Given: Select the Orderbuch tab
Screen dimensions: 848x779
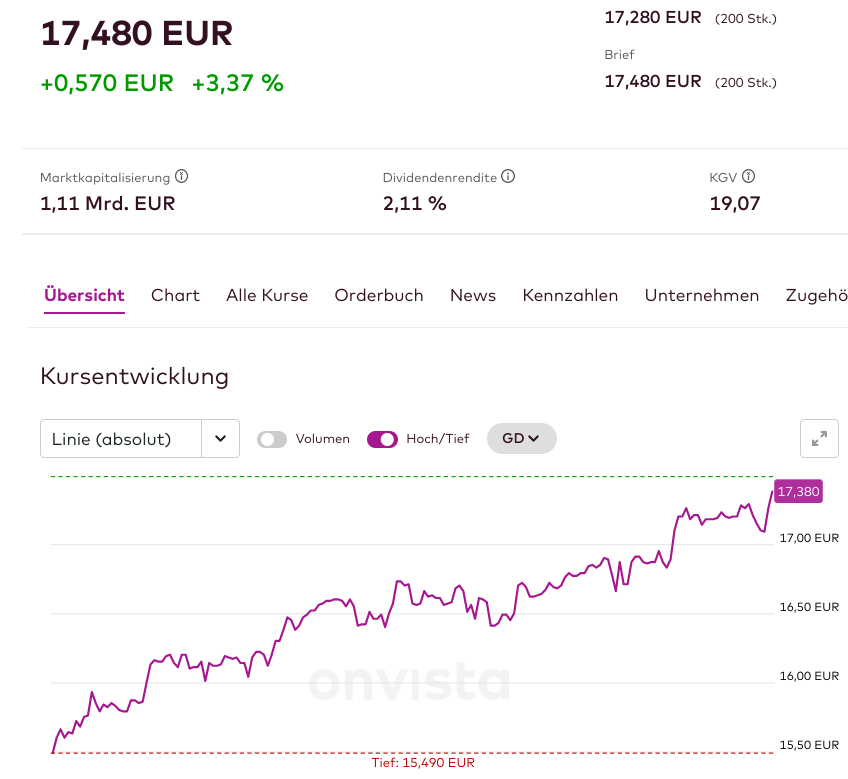Looking at the screenshot, I should click(x=379, y=295).
